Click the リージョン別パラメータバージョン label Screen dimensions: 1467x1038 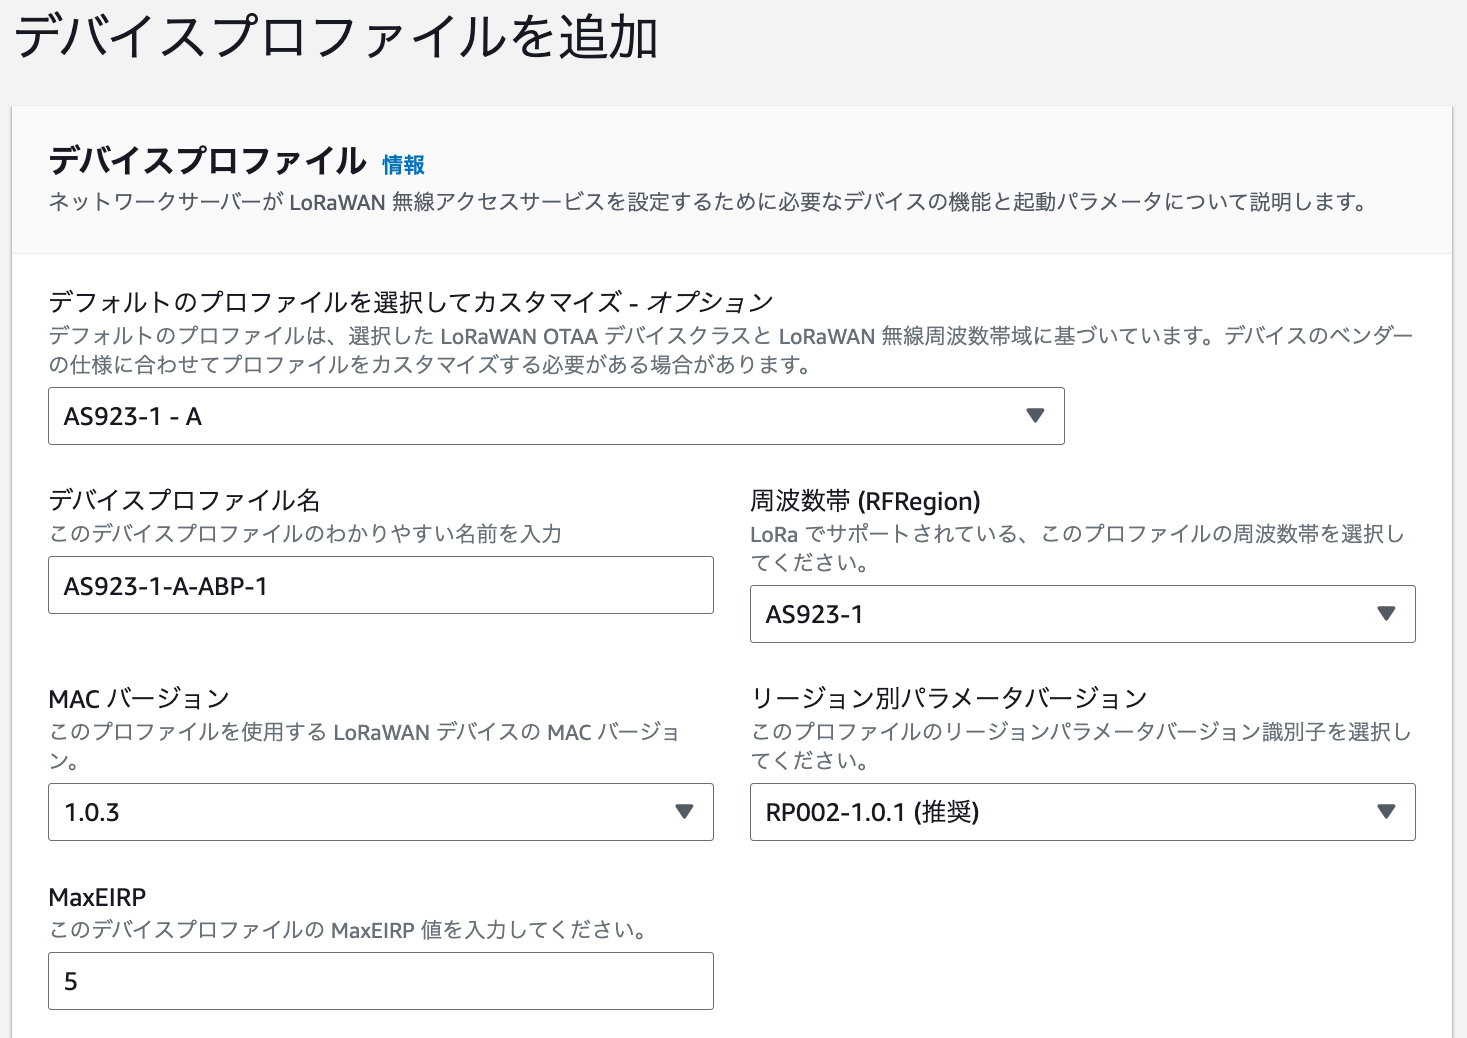coord(949,698)
